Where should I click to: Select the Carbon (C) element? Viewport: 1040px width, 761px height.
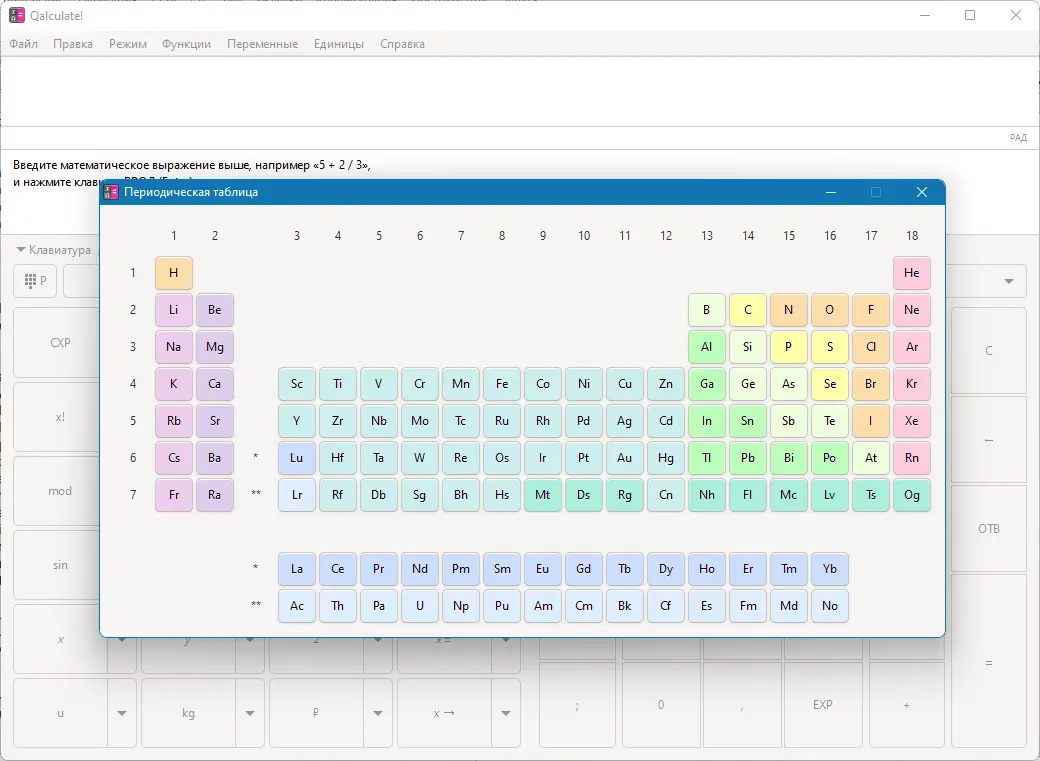(x=748, y=310)
